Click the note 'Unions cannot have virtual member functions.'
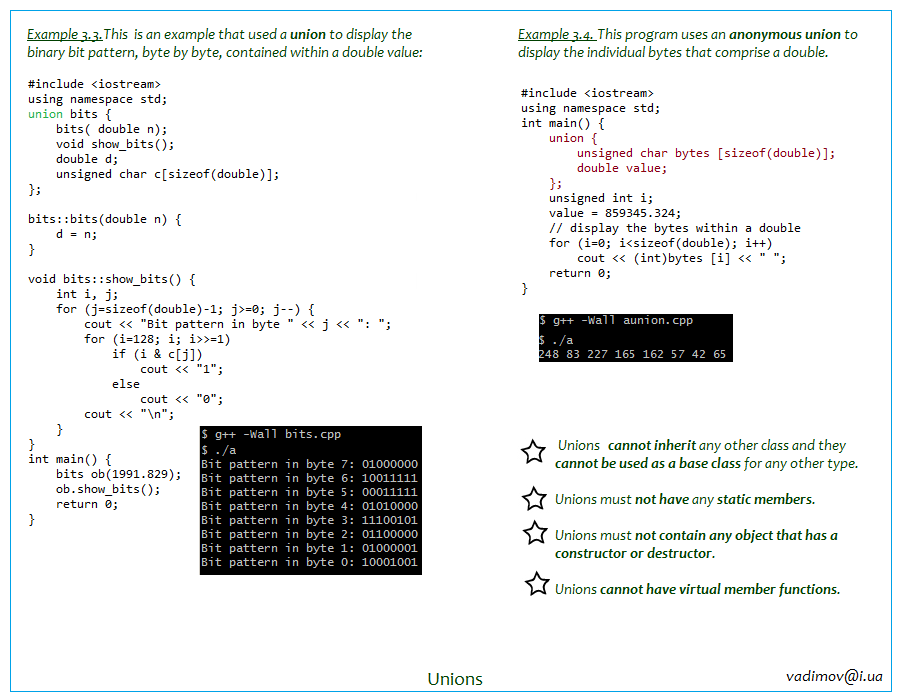The width and height of the screenshot is (900, 700). 697,589
